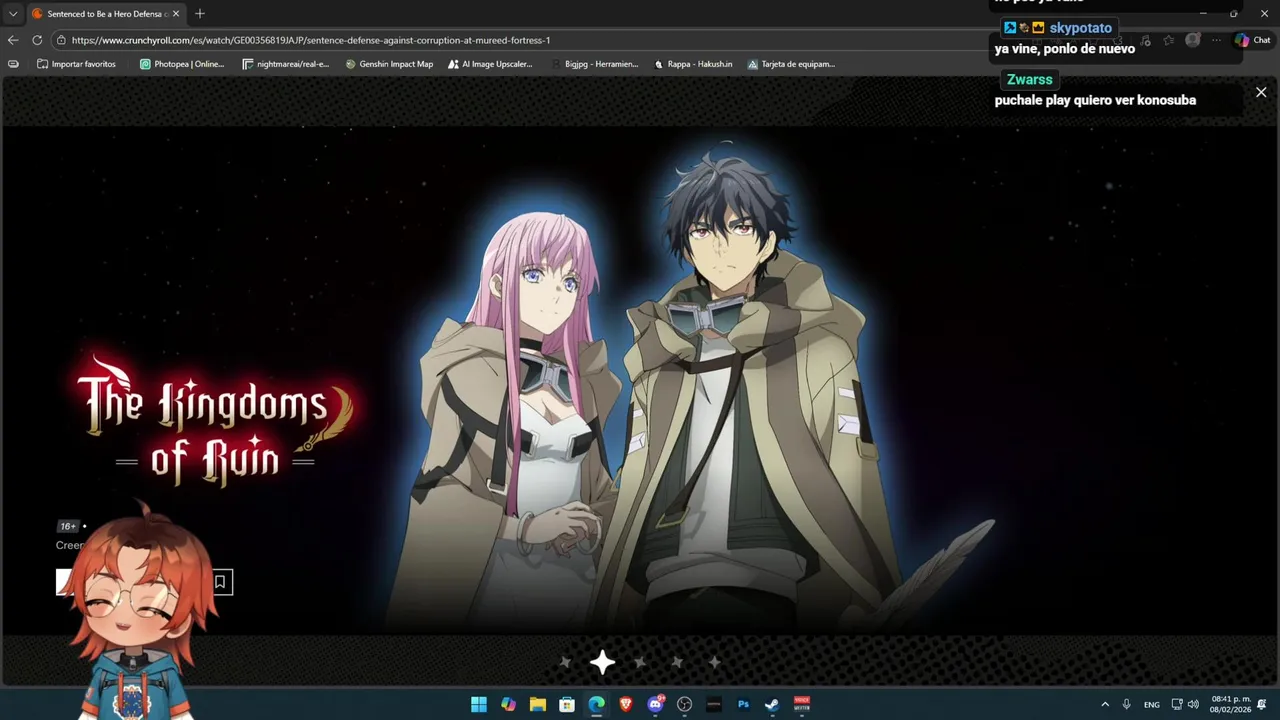Open the nightmareai/real-e... bookmark
The height and width of the screenshot is (720, 1280).
[286, 64]
